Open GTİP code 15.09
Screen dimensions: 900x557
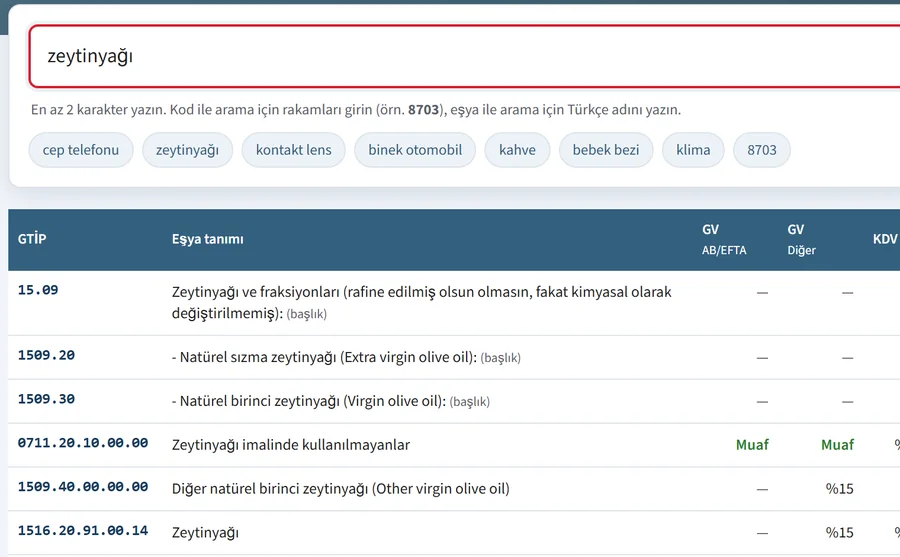38,290
